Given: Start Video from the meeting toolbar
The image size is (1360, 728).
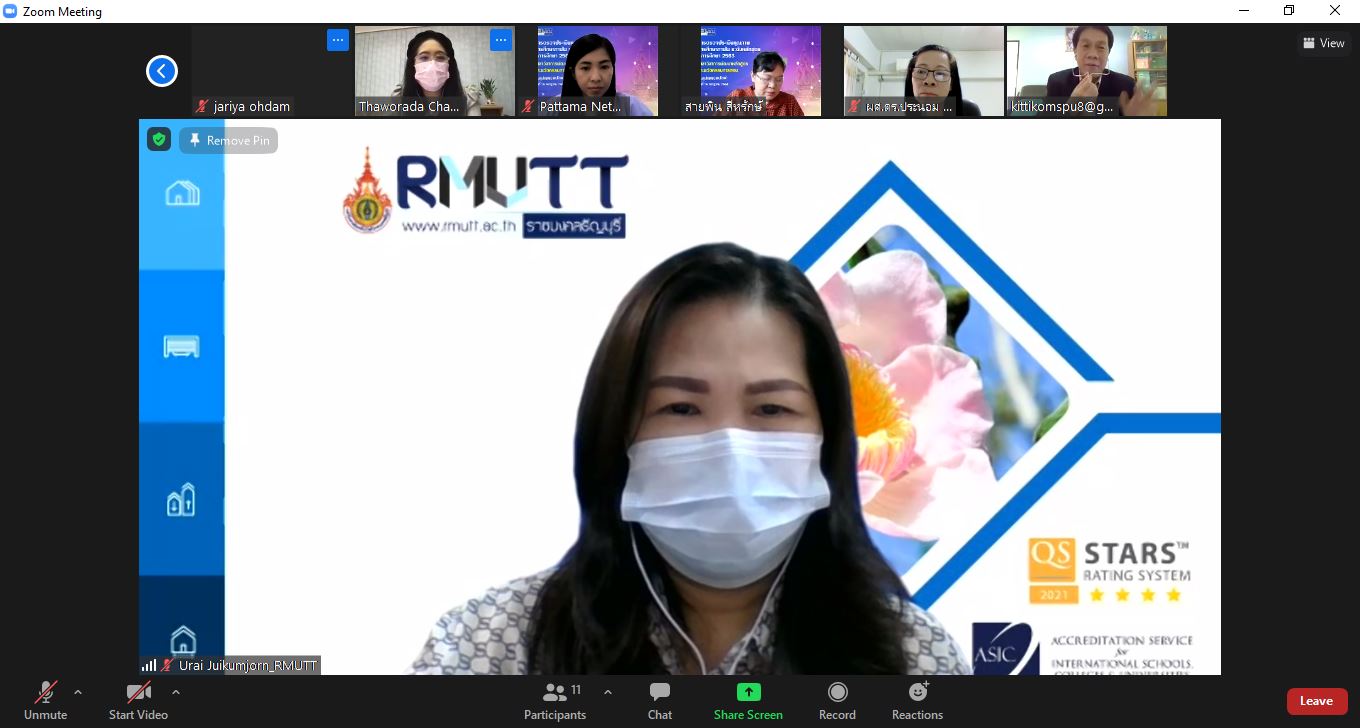Looking at the screenshot, I should pos(138,700).
